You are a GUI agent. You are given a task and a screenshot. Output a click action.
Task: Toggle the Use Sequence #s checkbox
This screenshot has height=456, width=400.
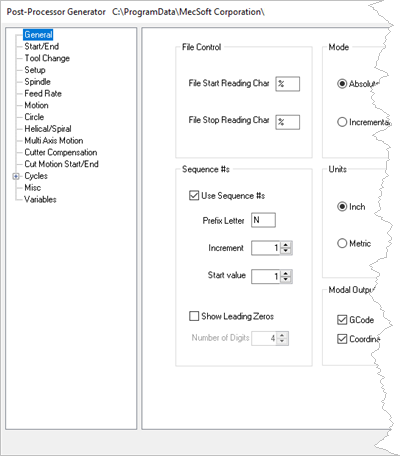(194, 195)
